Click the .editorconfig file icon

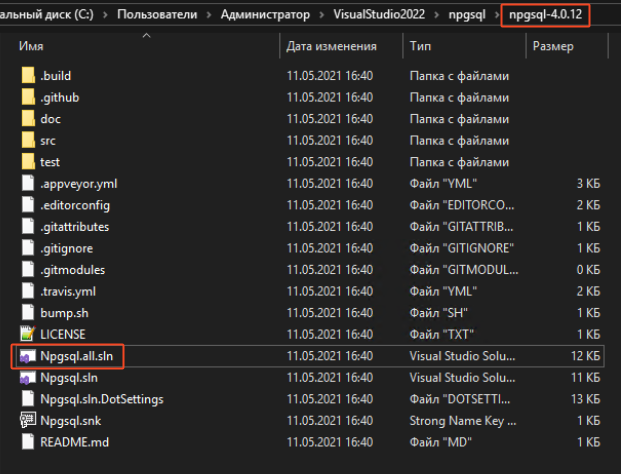pos(28,205)
